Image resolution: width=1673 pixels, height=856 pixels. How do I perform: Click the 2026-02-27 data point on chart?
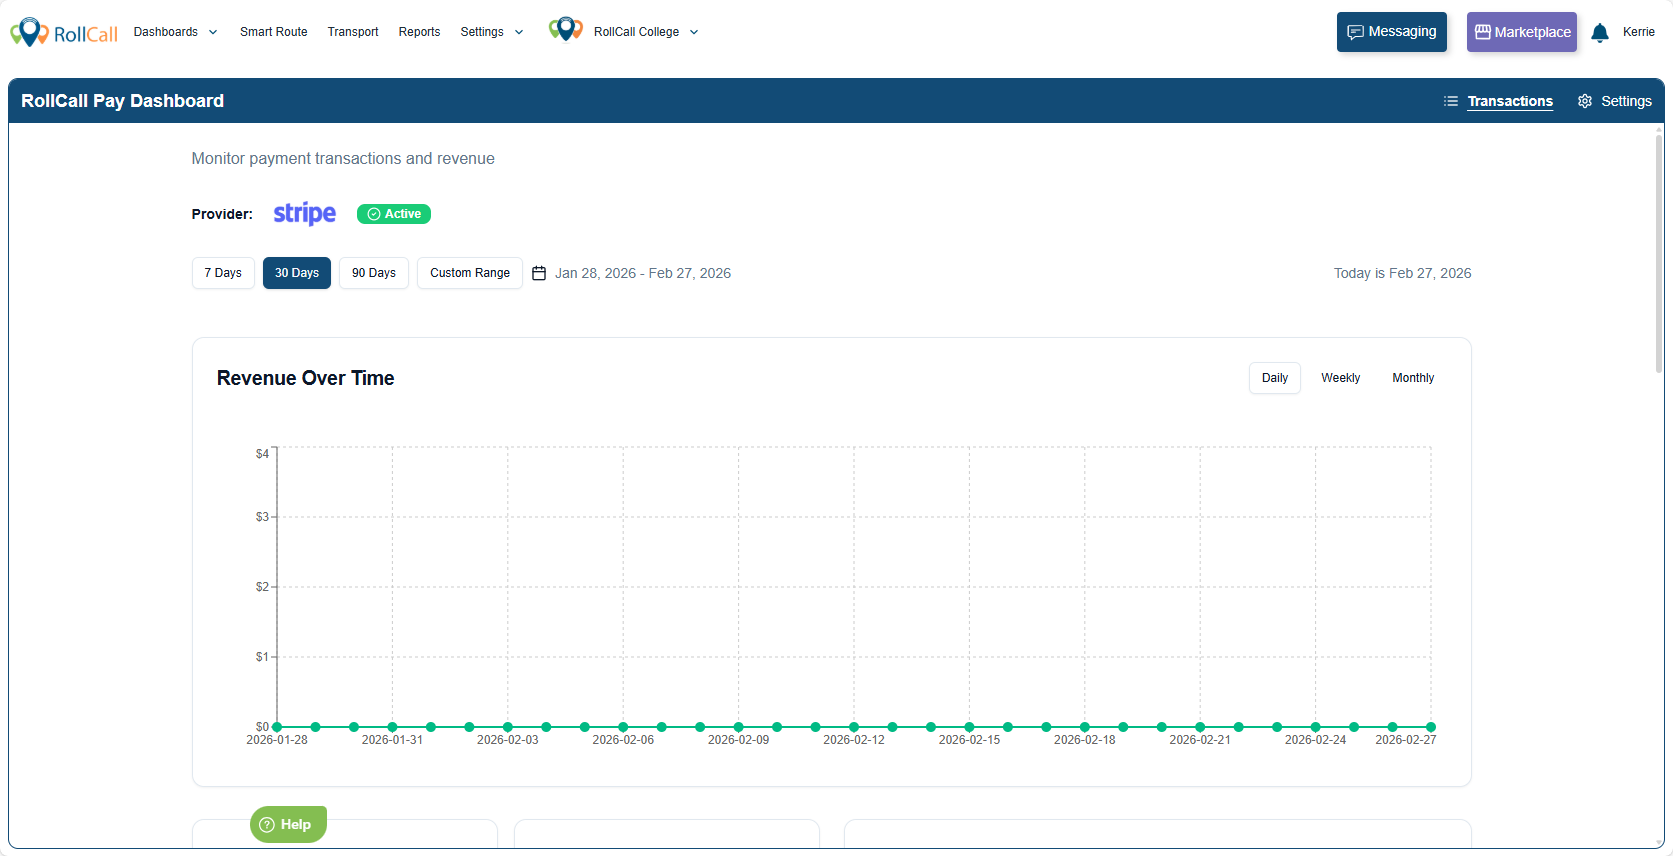coord(1430,727)
